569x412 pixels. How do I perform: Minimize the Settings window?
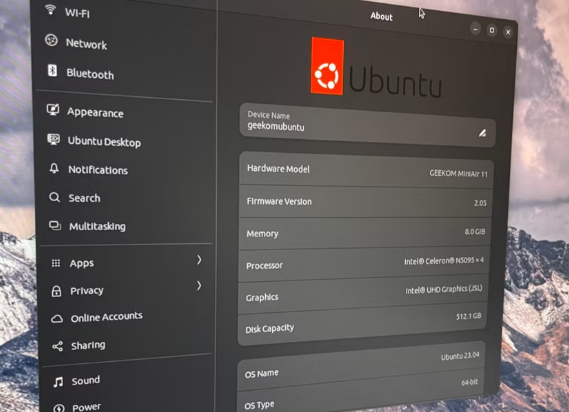click(x=475, y=29)
